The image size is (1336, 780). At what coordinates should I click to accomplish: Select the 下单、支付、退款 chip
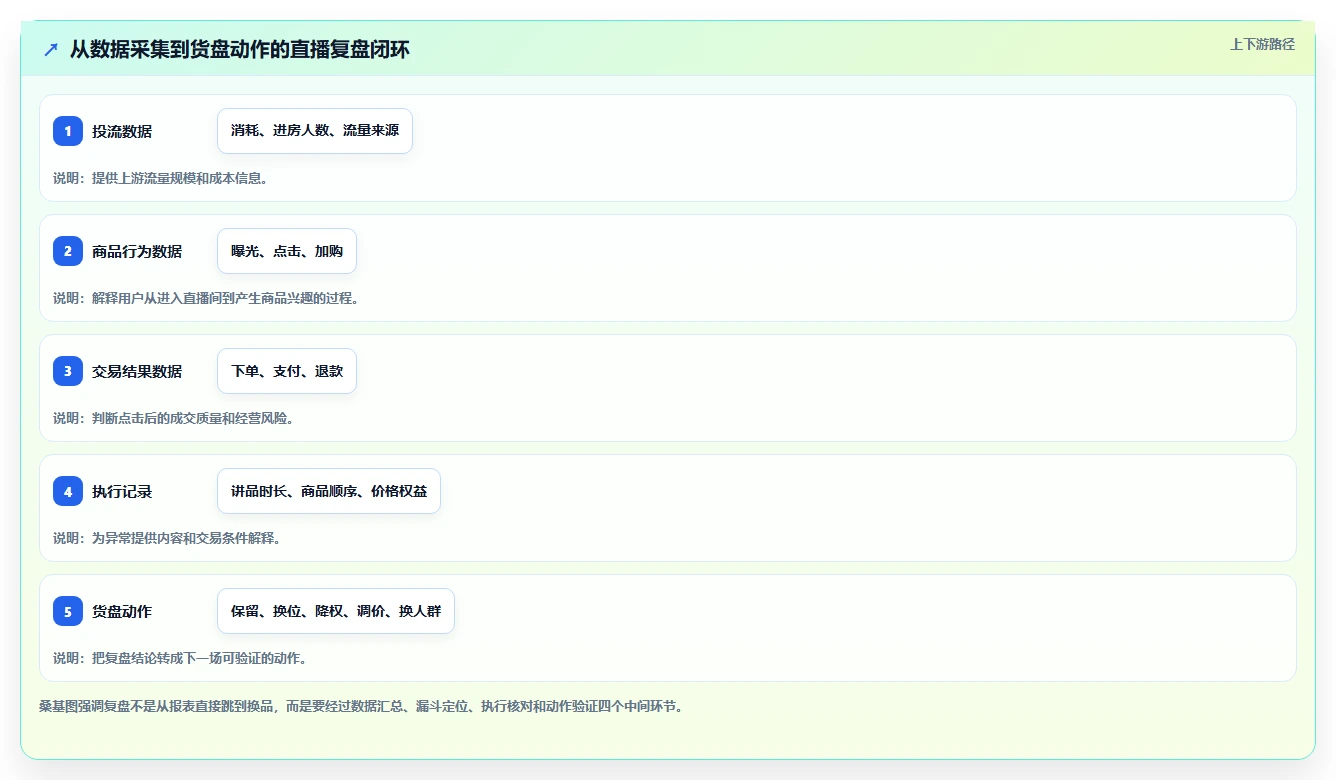tap(287, 371)
